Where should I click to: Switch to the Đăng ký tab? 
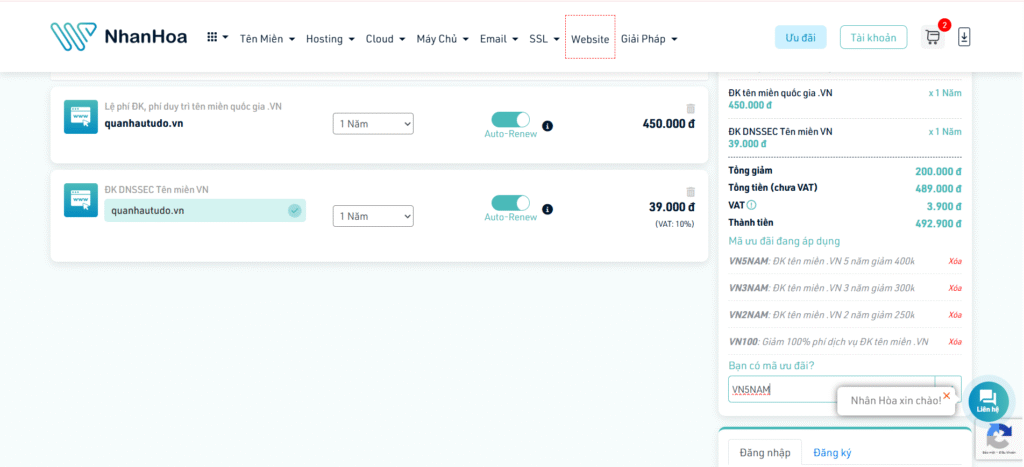[x=832, y=453]
